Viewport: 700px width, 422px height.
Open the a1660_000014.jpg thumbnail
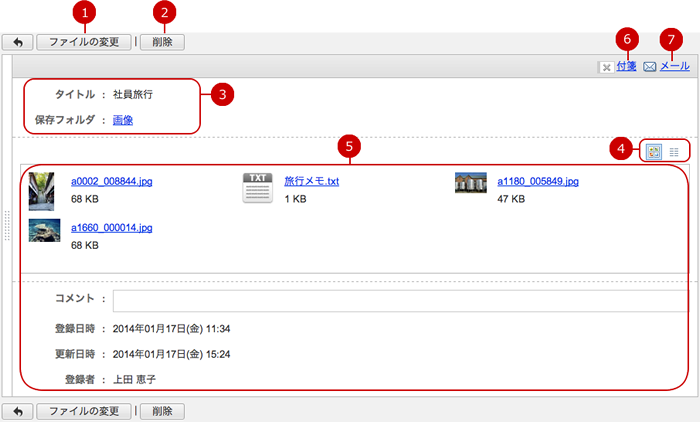point(45,230)
